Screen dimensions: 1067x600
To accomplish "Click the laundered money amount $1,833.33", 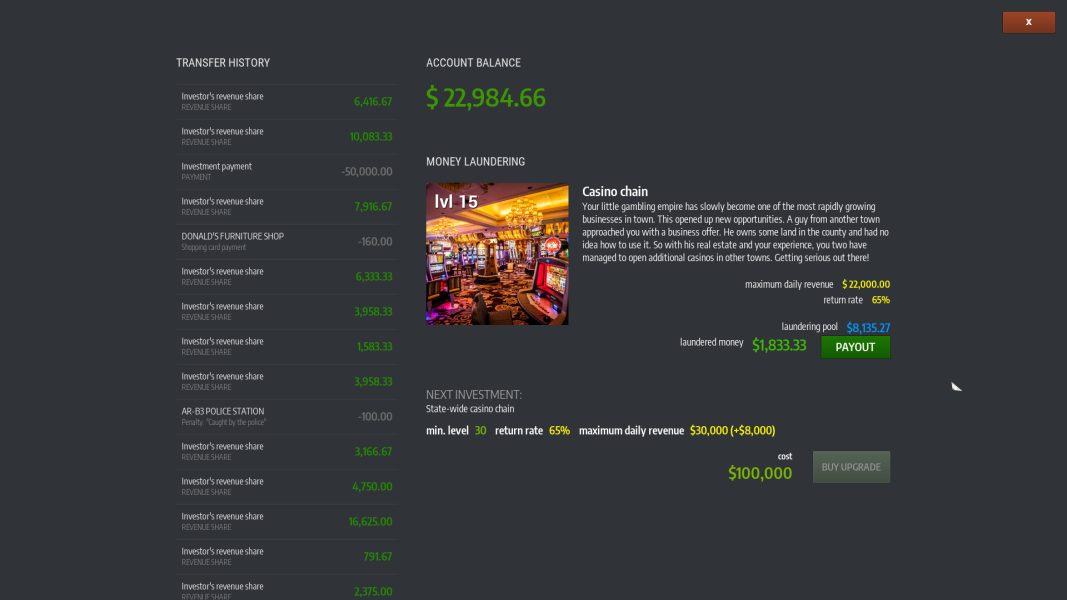I will click(x=779, y=345).
